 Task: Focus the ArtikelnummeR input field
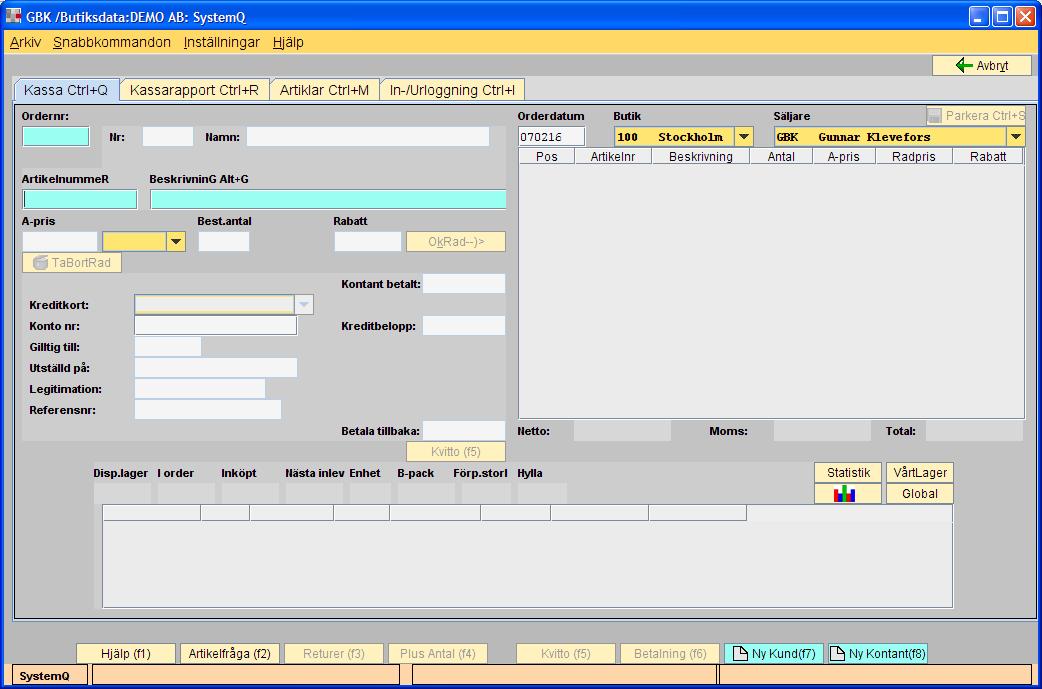coord(80,199)
